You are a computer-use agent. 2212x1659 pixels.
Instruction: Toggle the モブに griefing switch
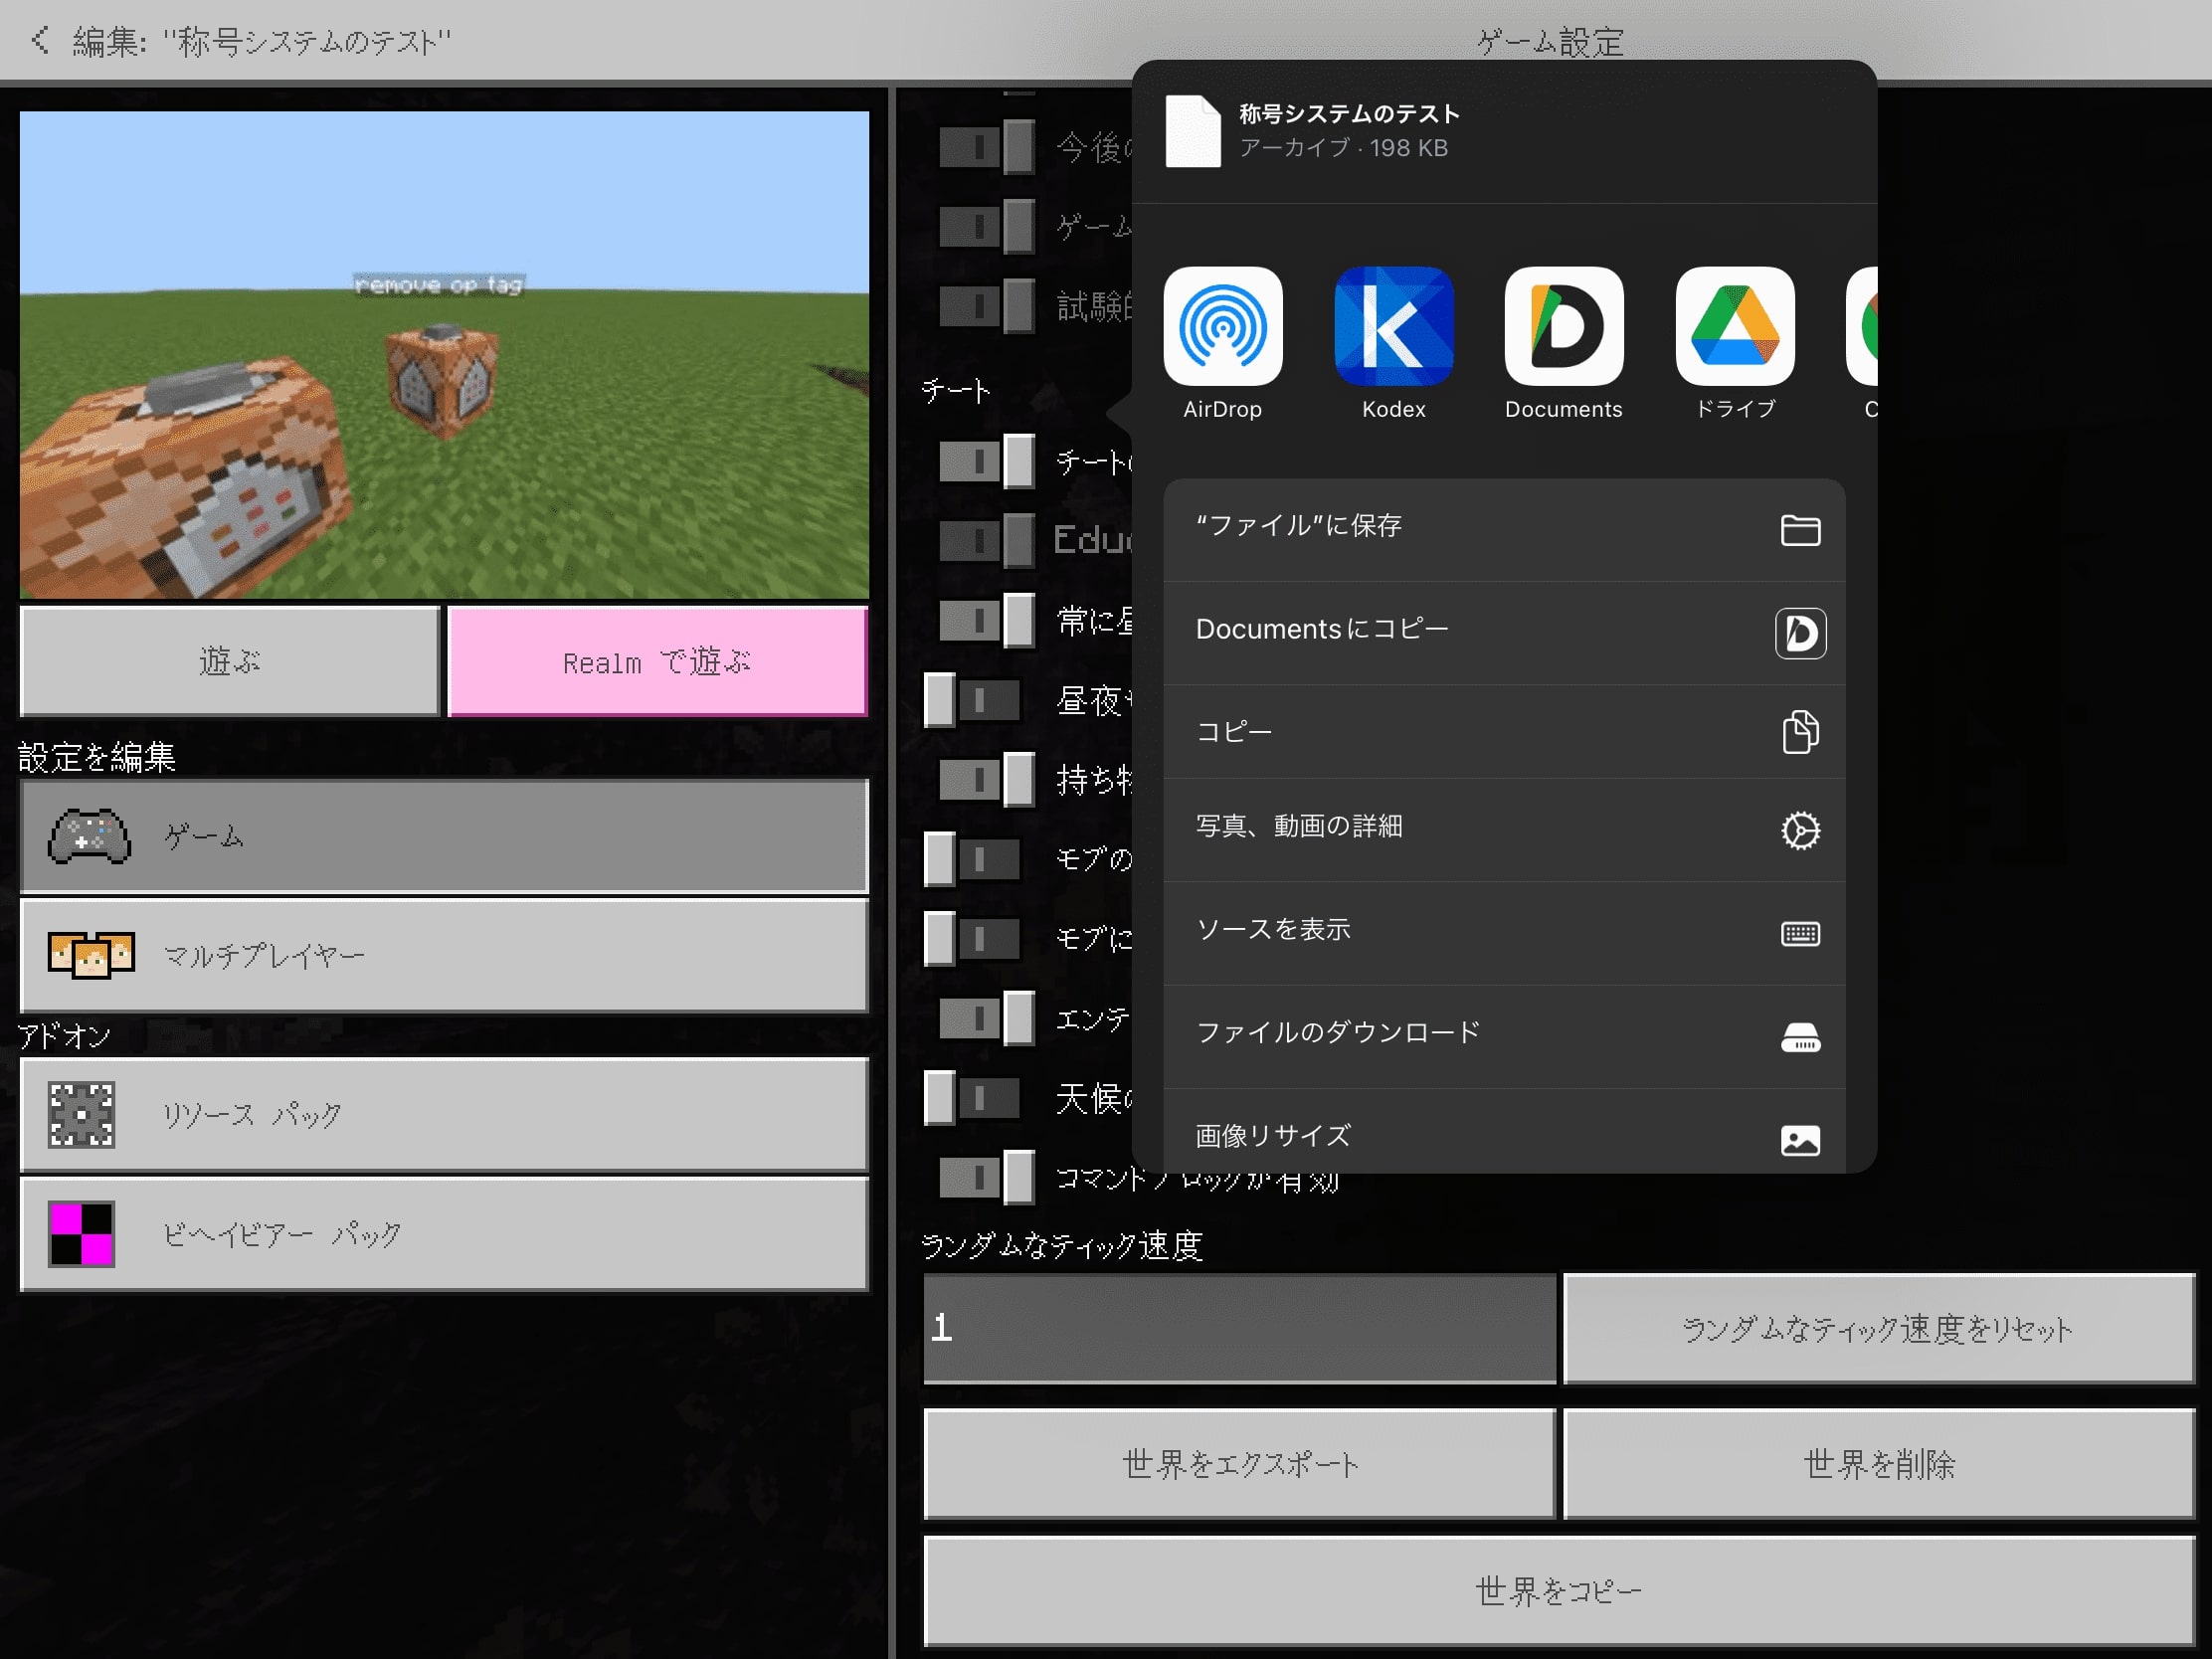(972, 938)
